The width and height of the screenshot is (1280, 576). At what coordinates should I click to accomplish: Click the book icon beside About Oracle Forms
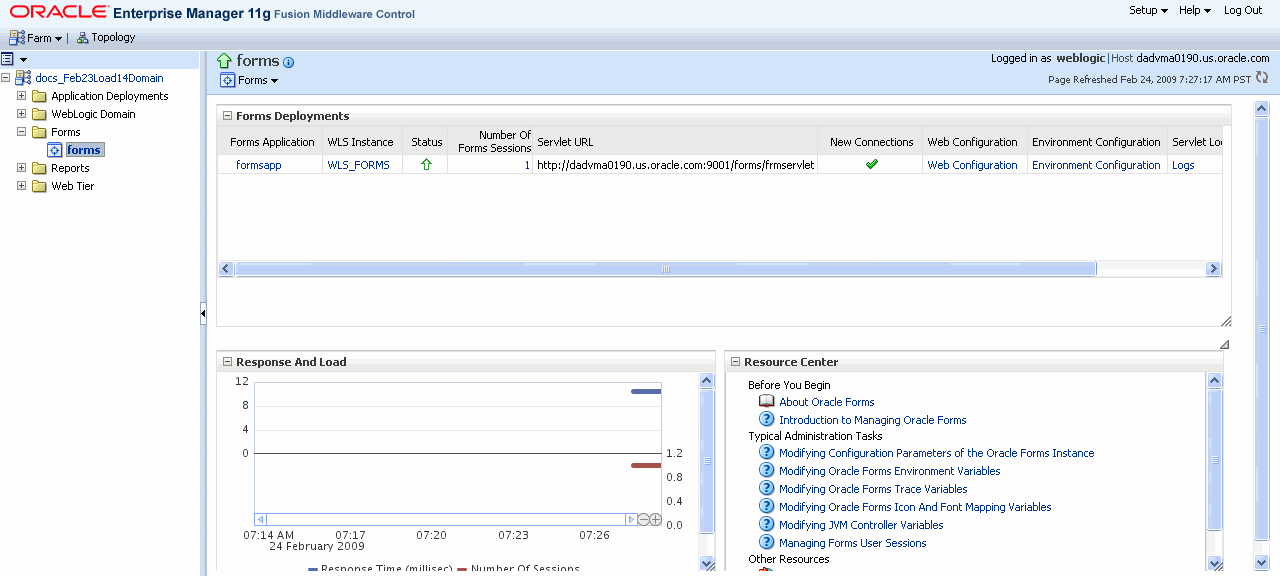tap(767, 401)
